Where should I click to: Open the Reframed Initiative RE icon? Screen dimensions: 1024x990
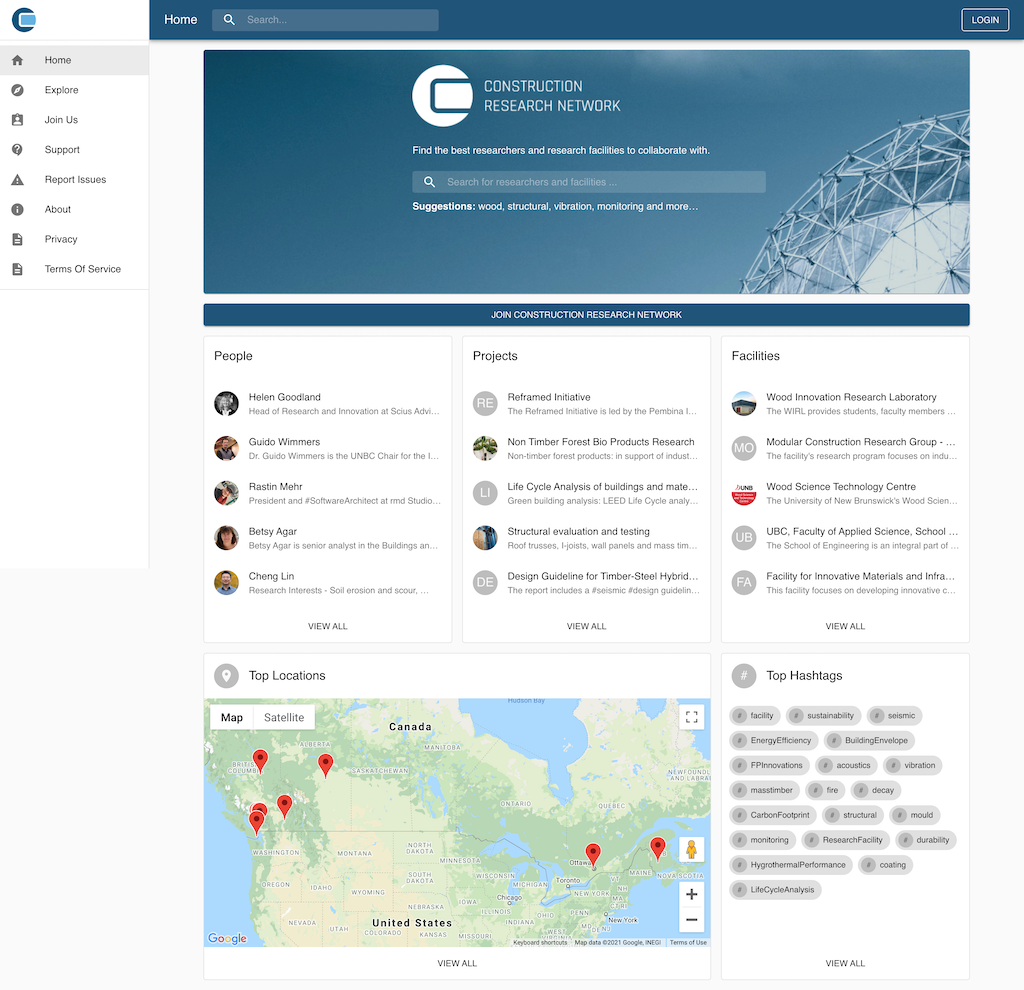click(485, 404)
